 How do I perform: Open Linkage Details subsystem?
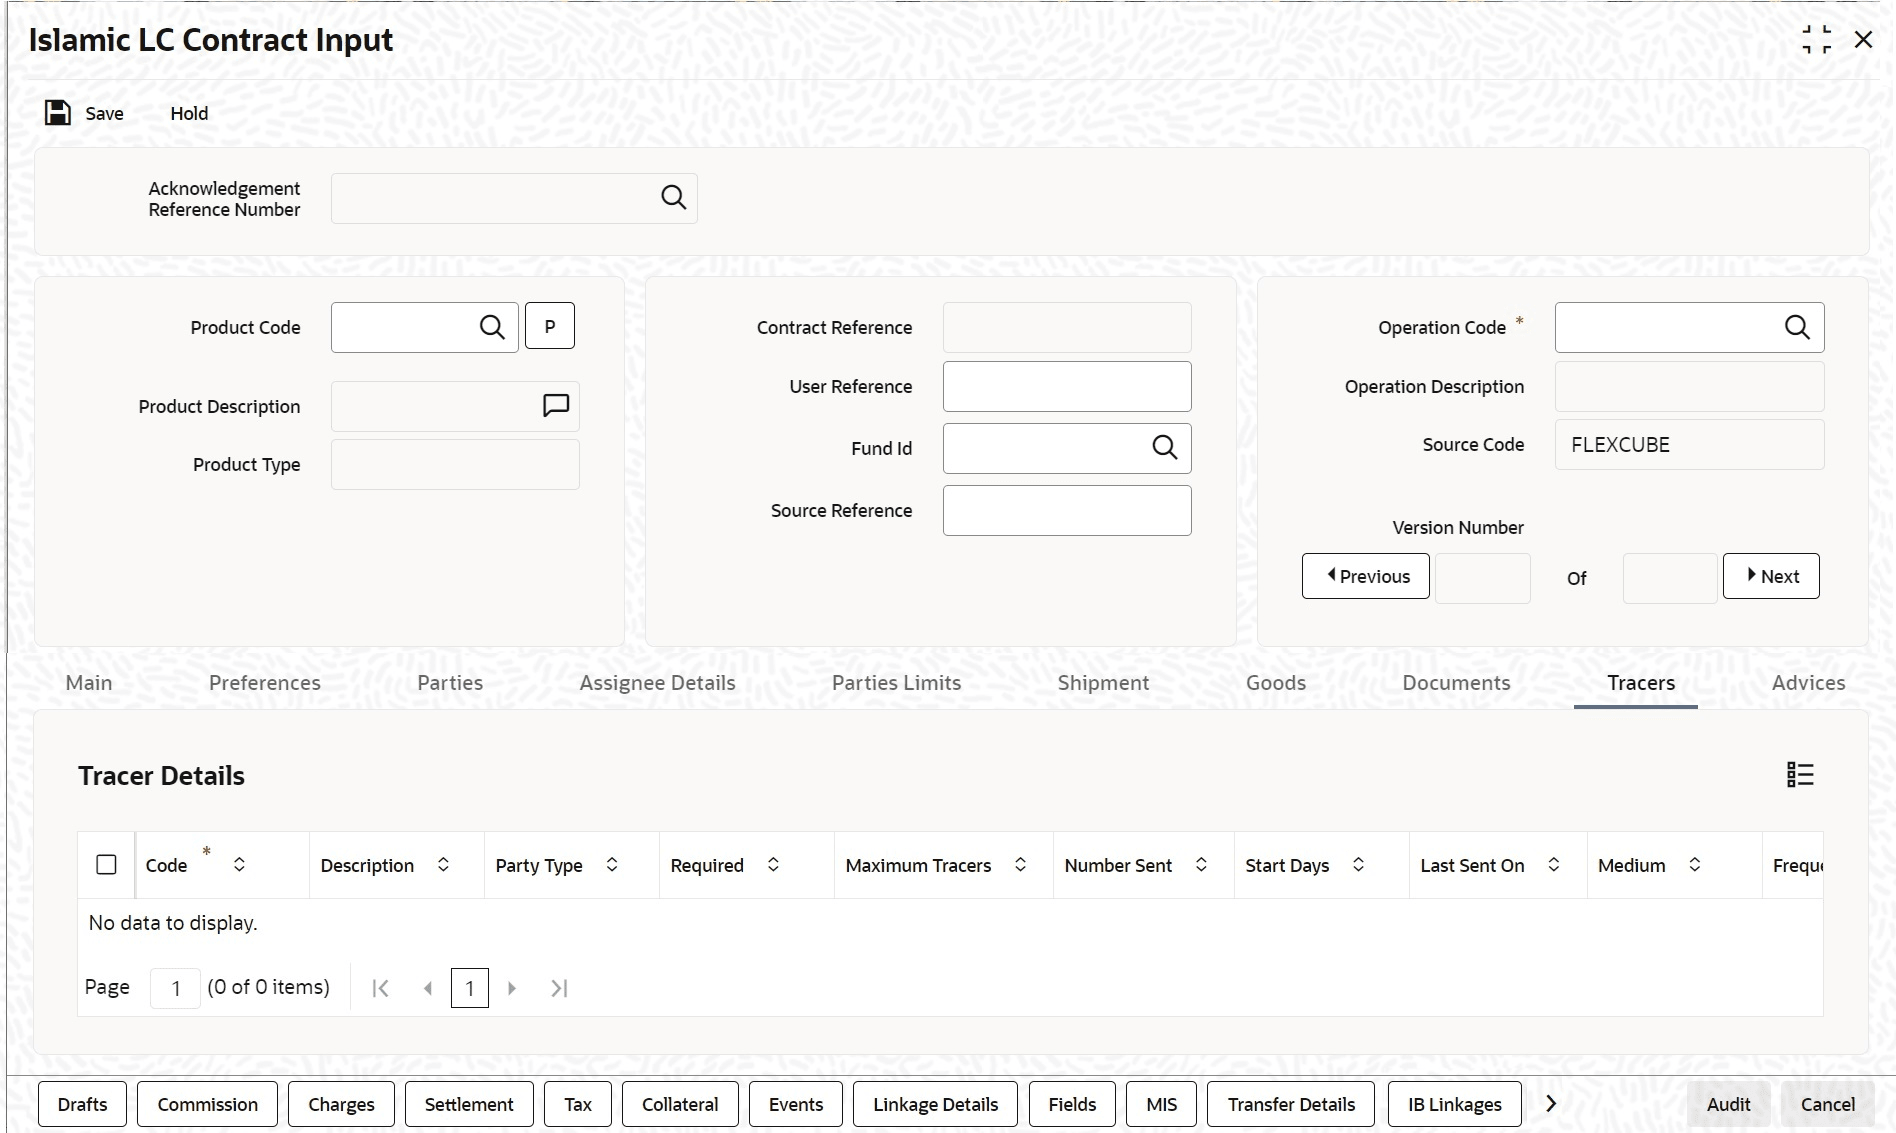[935, 1104]
